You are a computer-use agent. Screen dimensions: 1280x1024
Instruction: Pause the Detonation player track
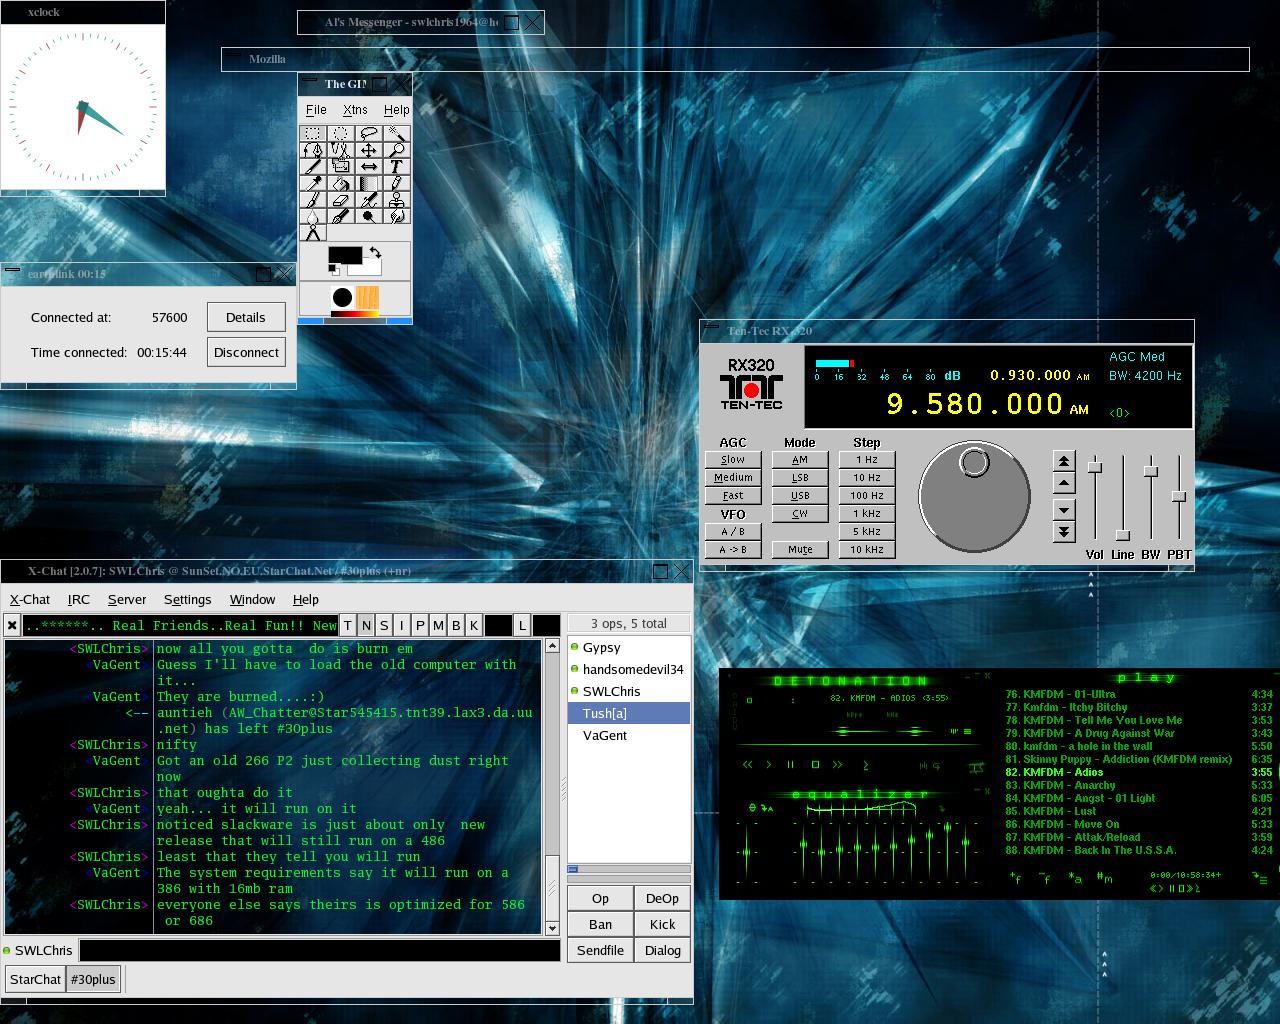pos(790,764)
